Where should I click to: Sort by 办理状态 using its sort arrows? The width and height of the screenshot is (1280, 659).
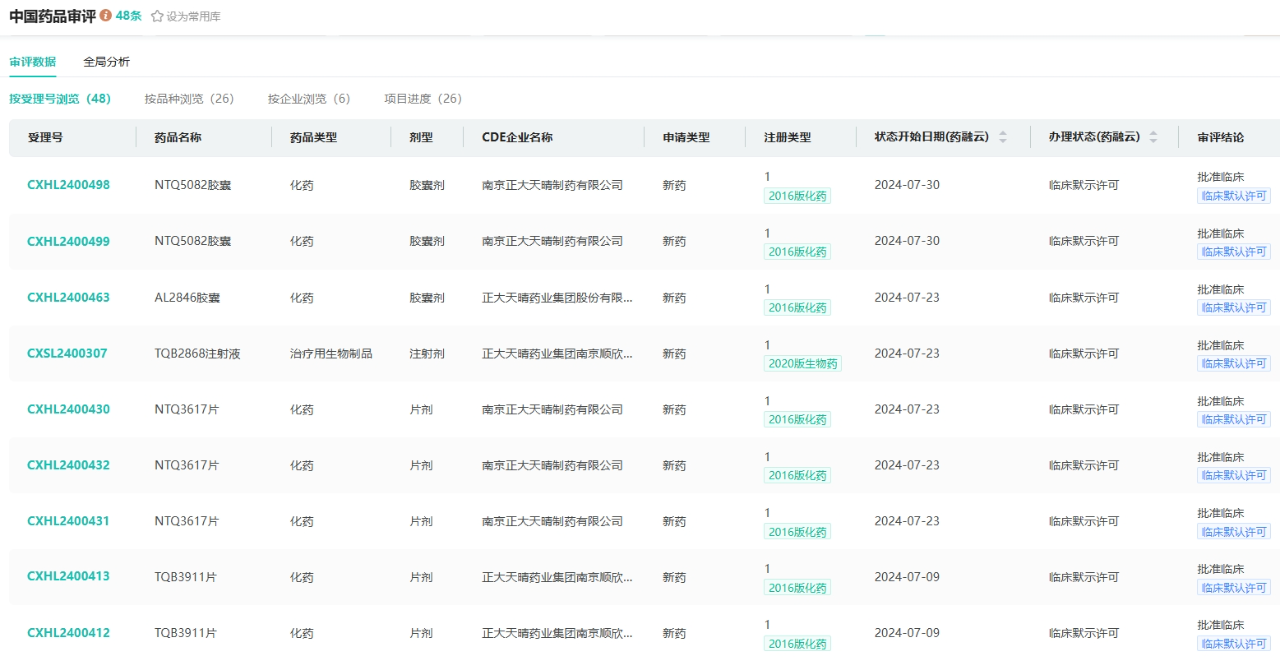(1153, 137)
